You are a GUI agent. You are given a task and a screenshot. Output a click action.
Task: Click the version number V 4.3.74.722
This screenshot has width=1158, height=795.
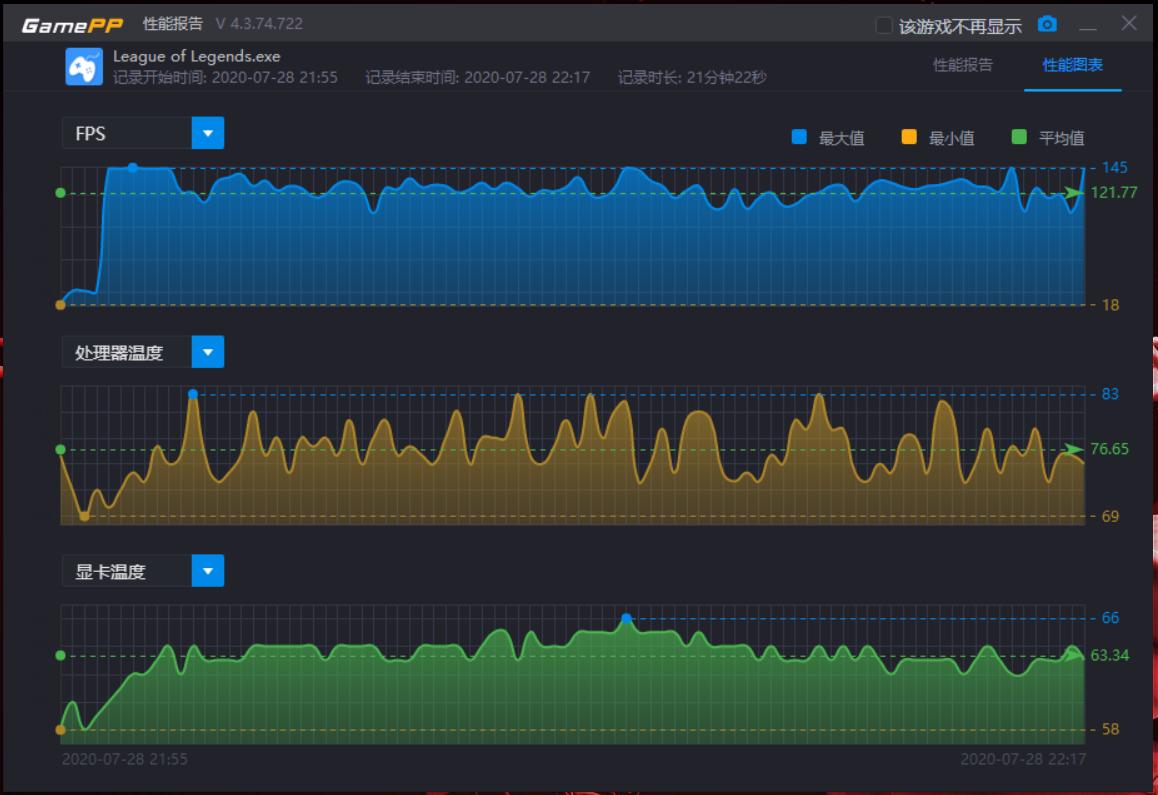[259, 24]
